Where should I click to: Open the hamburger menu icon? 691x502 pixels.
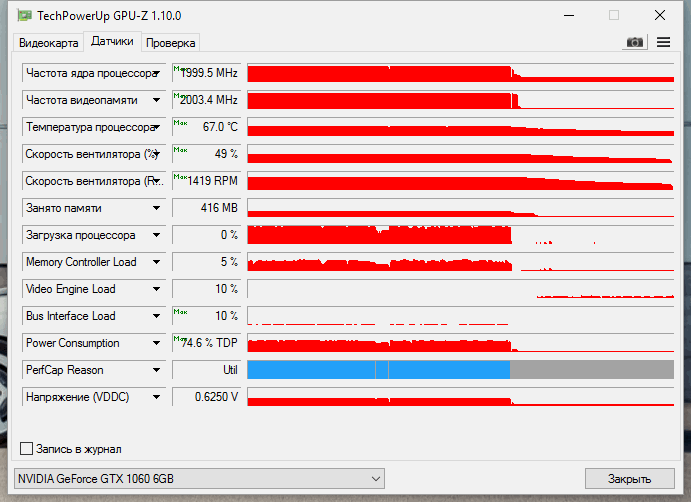[x=663, y=42]
